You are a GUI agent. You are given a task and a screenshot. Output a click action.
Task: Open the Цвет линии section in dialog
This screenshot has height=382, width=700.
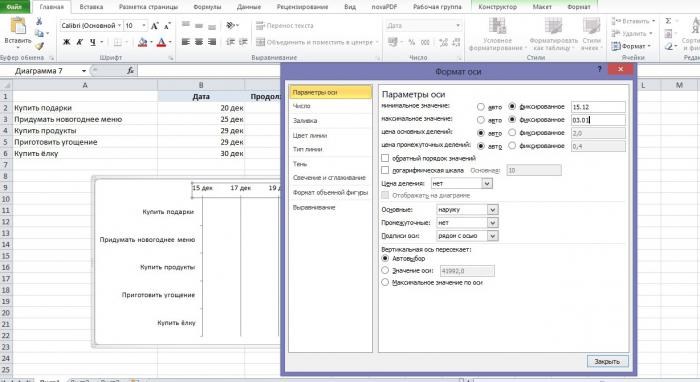[330, 135]
